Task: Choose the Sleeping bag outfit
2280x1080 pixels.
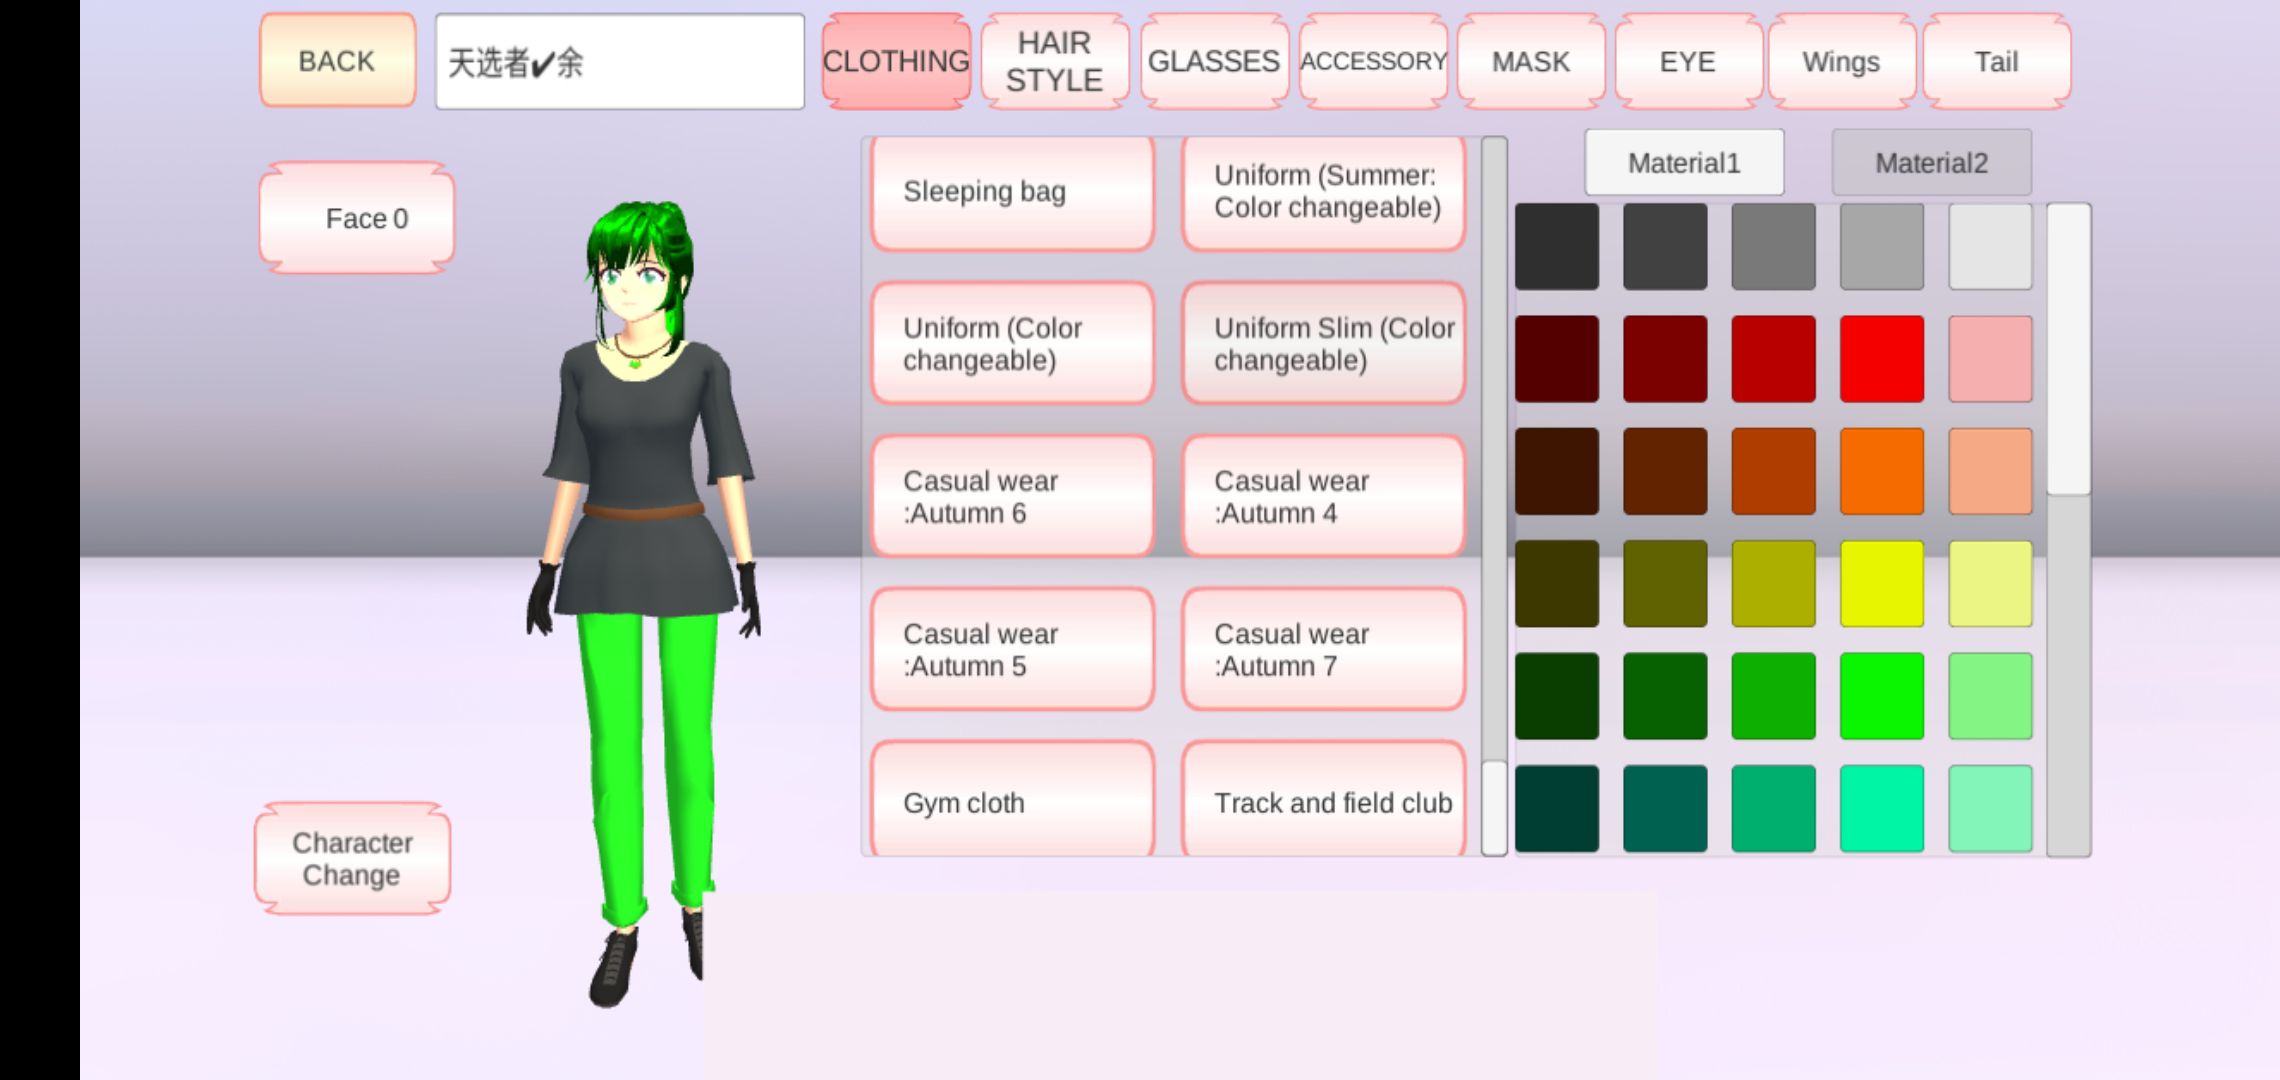Action: click(x=1012, y=192)
